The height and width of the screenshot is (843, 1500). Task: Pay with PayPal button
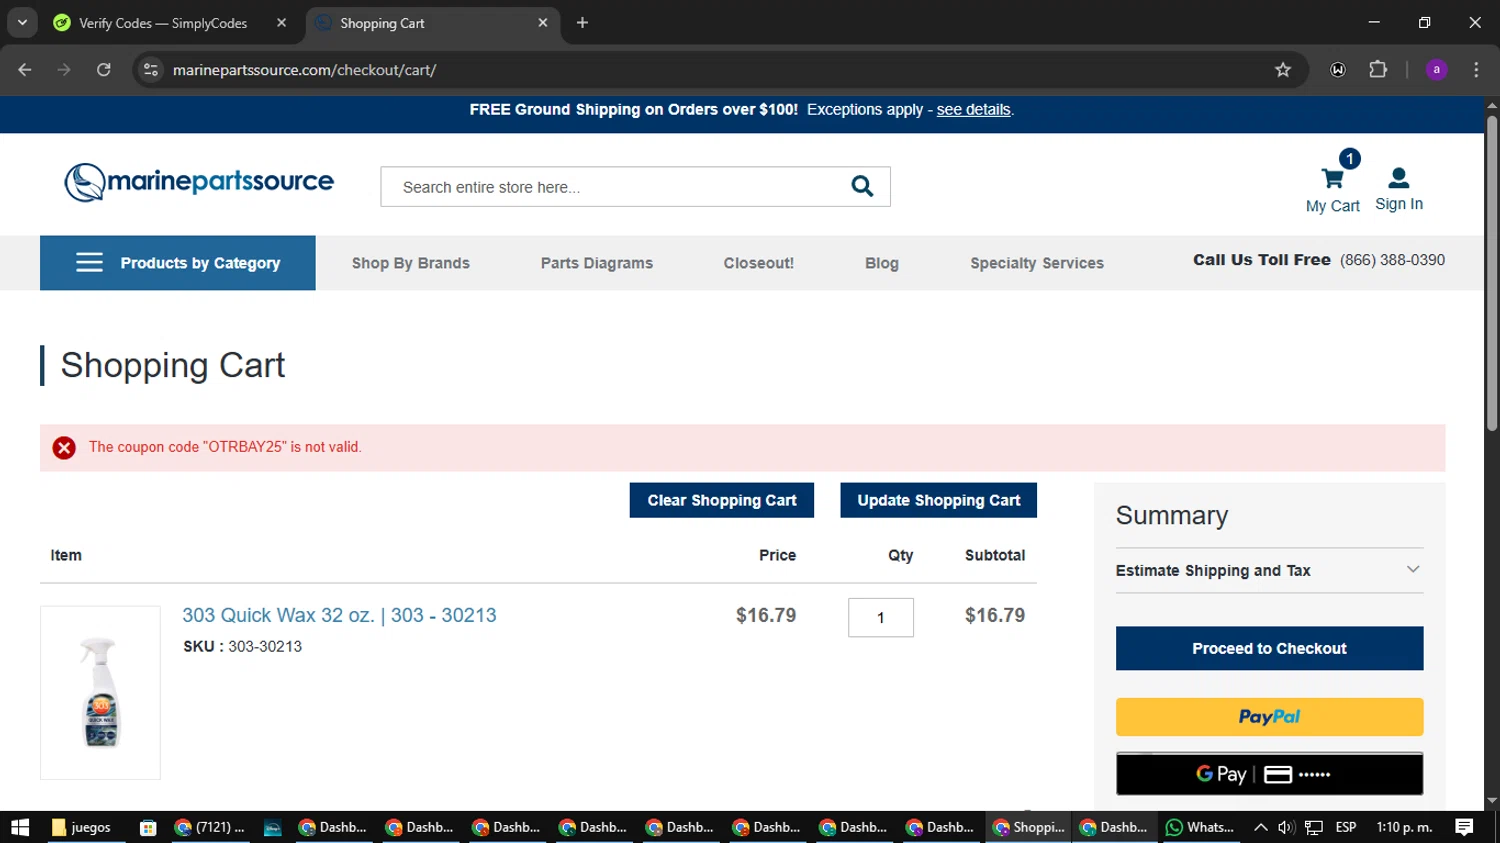1269,717
